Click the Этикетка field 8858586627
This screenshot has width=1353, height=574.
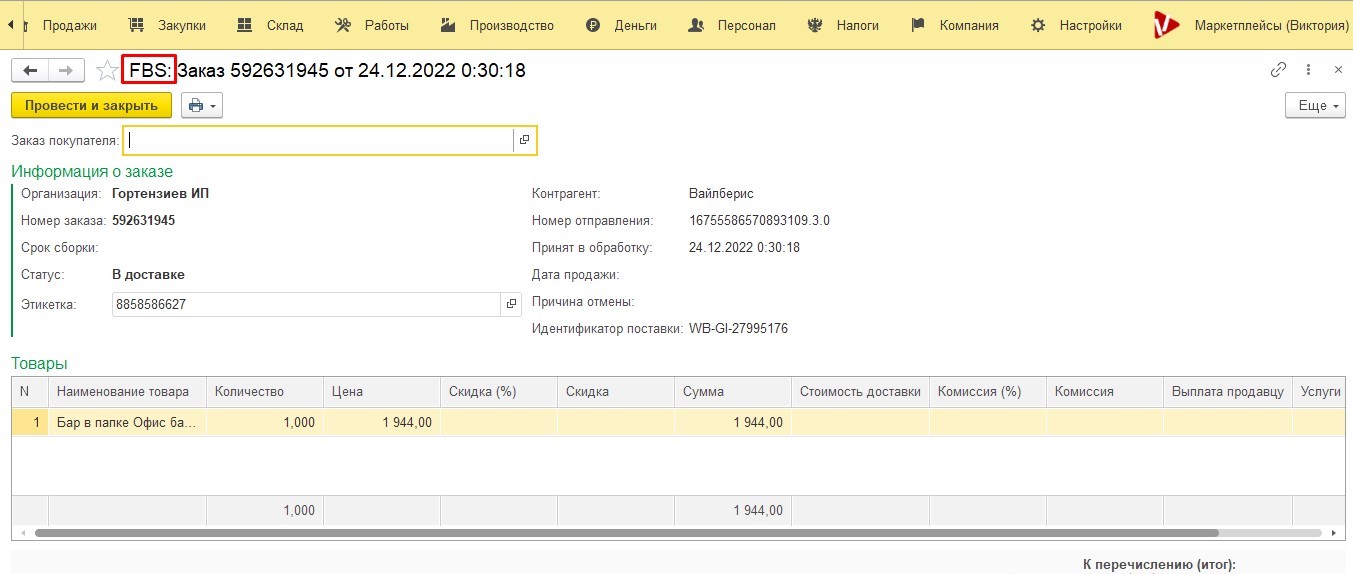305,304
